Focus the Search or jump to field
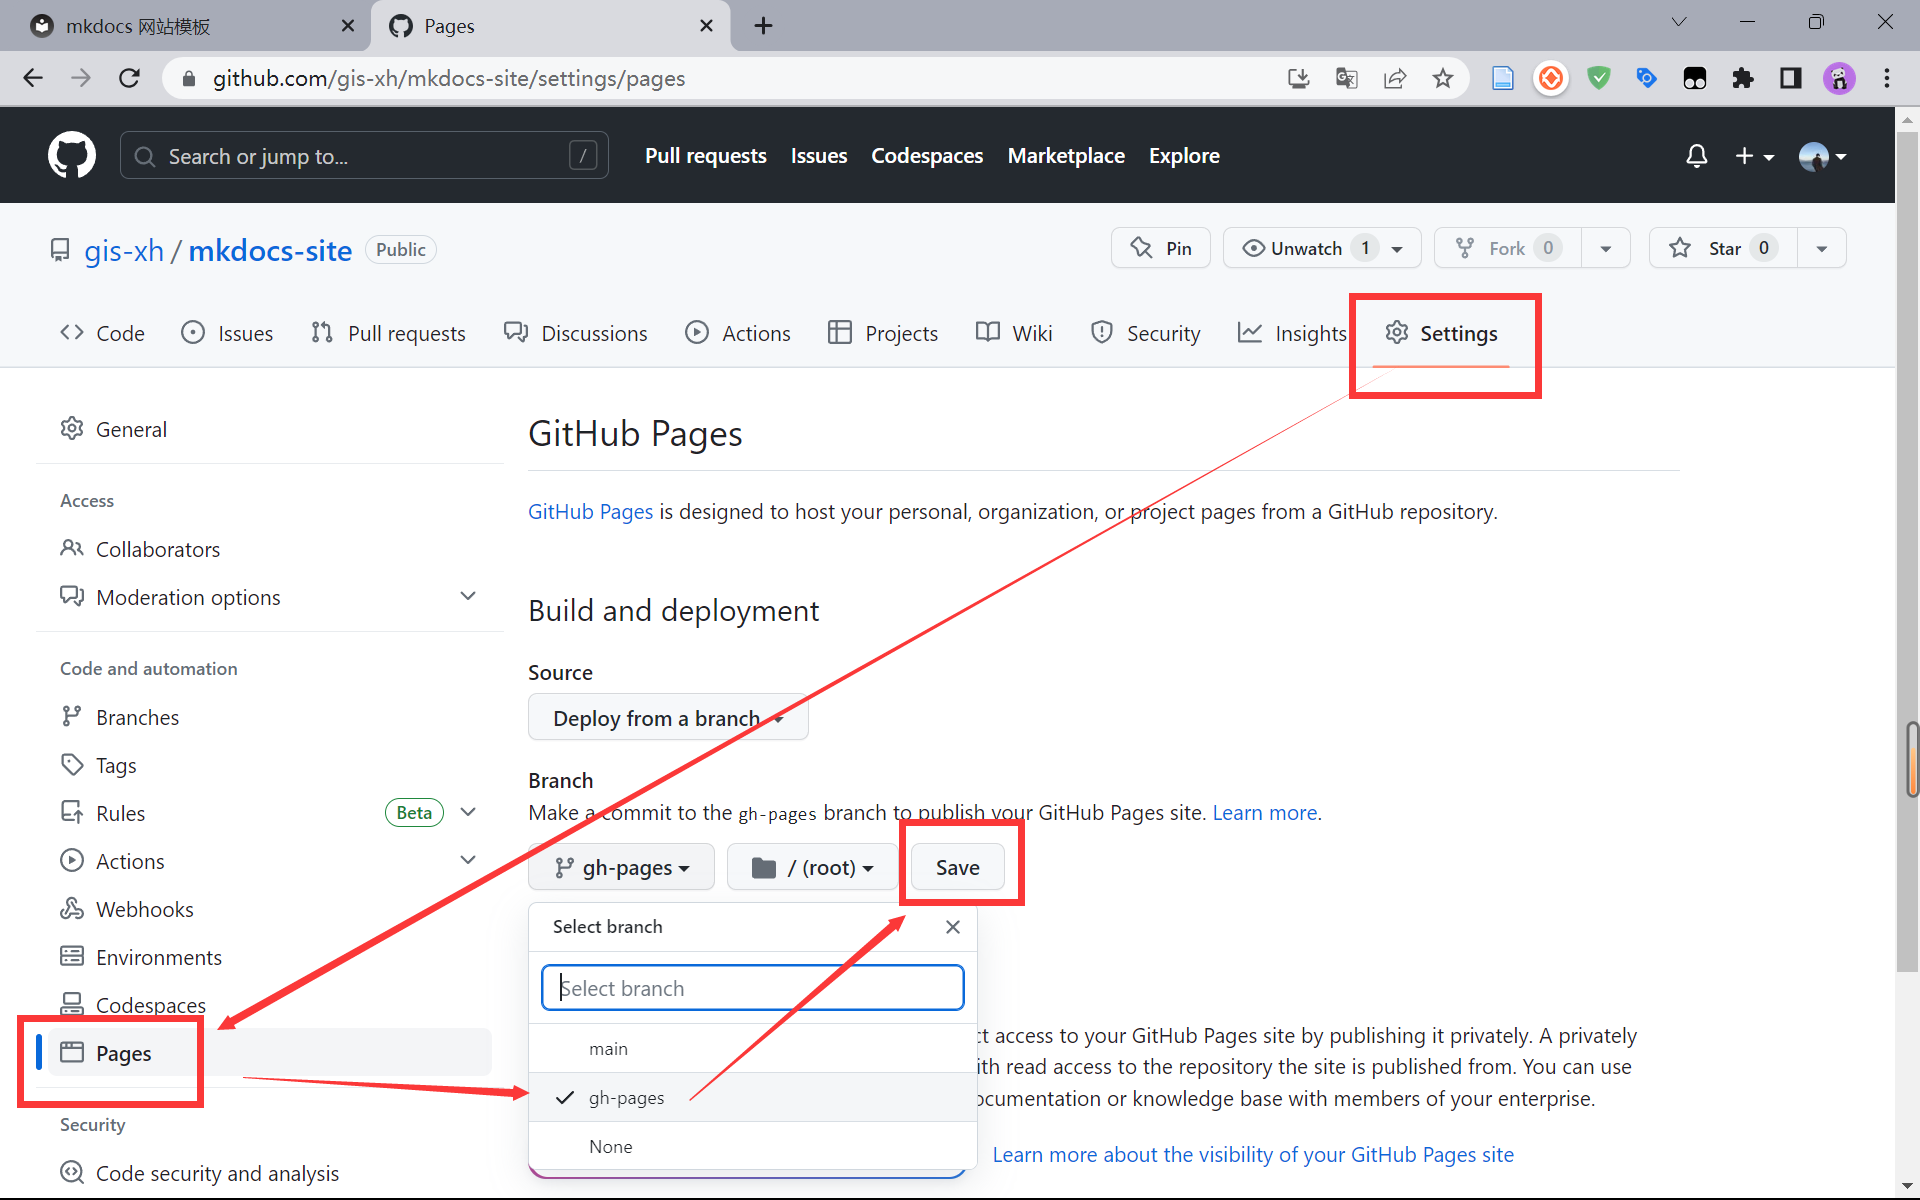1920x1200 pixels. [364, 156]
